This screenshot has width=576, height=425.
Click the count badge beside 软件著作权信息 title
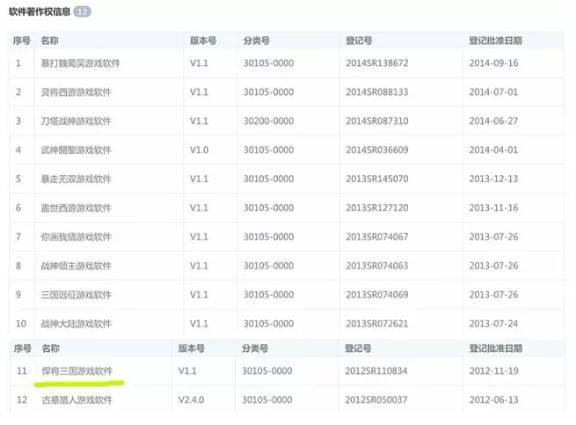[82, 12]
